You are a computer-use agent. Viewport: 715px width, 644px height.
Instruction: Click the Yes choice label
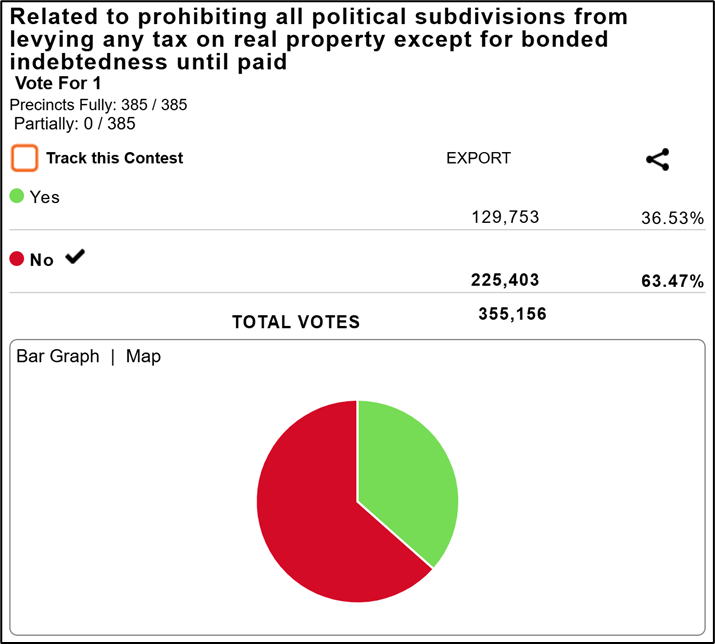coord(45,197)
